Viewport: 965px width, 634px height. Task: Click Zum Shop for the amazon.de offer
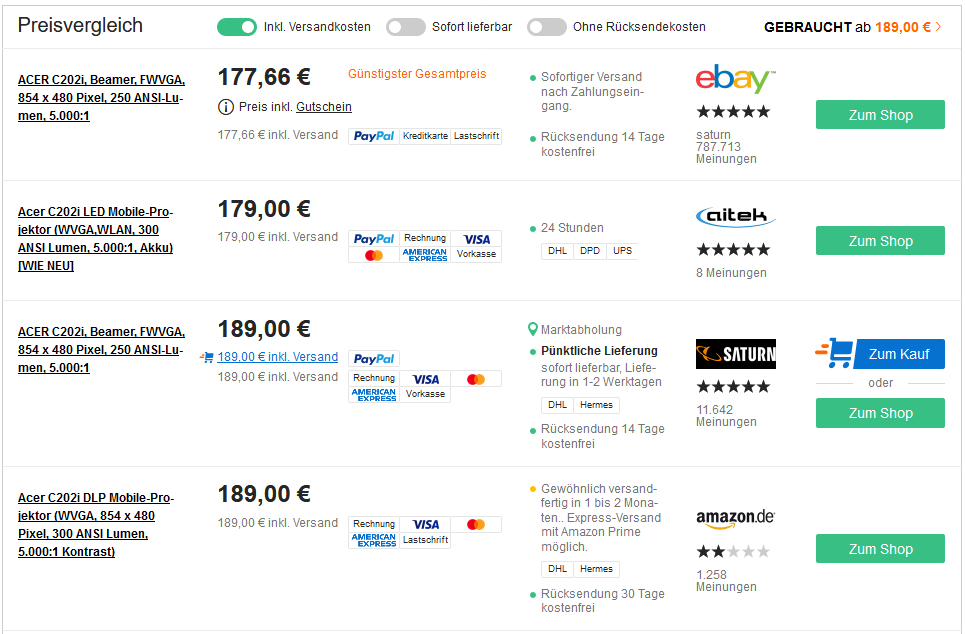pyautogui.click(x=880, y=549)
